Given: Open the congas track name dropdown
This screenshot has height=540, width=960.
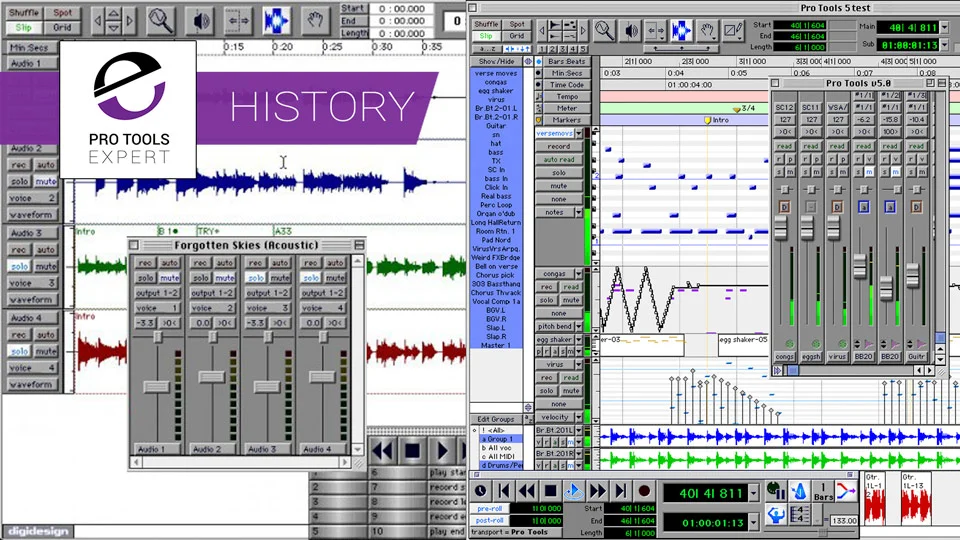Looking at the screenshot, I should pos(579,274).
